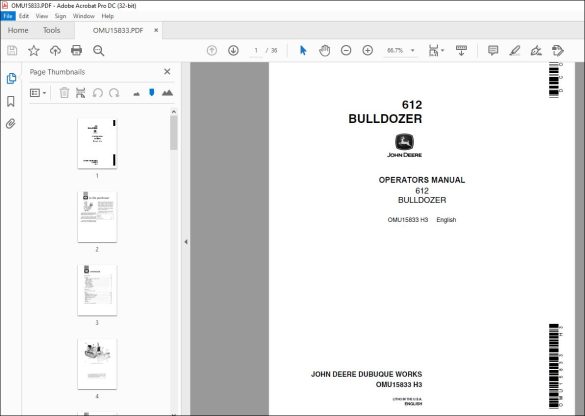The image size is (585, 416).
Task: Click thumbnails scrollbar up arrow
Action: [173, 112]
